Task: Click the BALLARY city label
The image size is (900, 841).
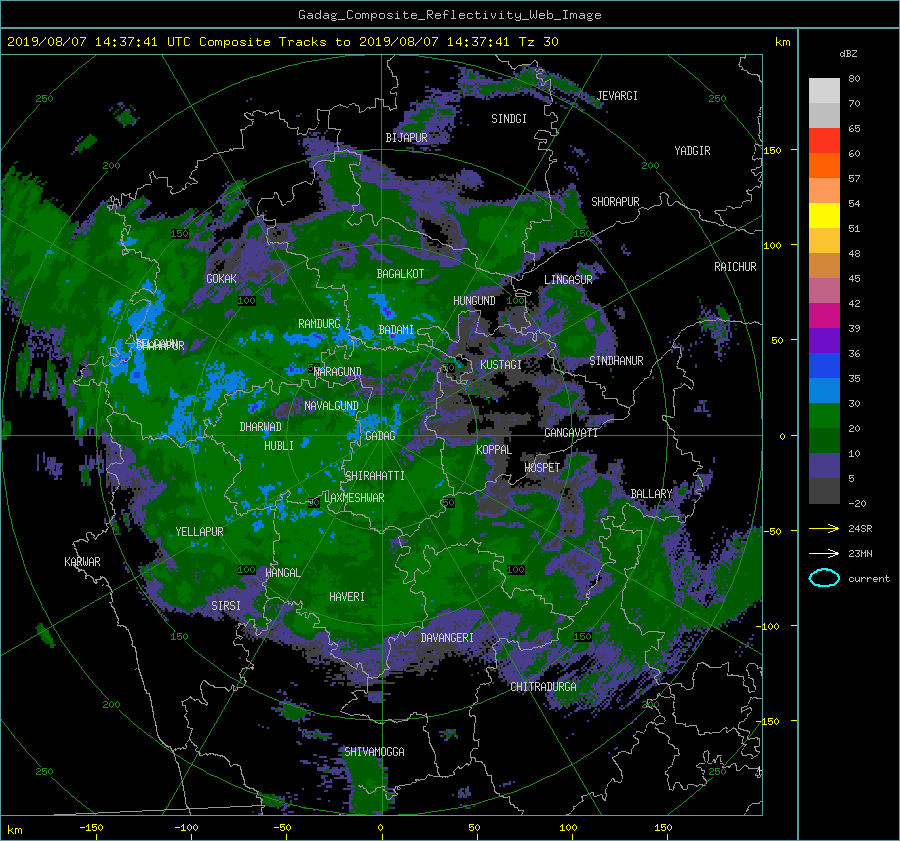Action: tap(651, 494)
